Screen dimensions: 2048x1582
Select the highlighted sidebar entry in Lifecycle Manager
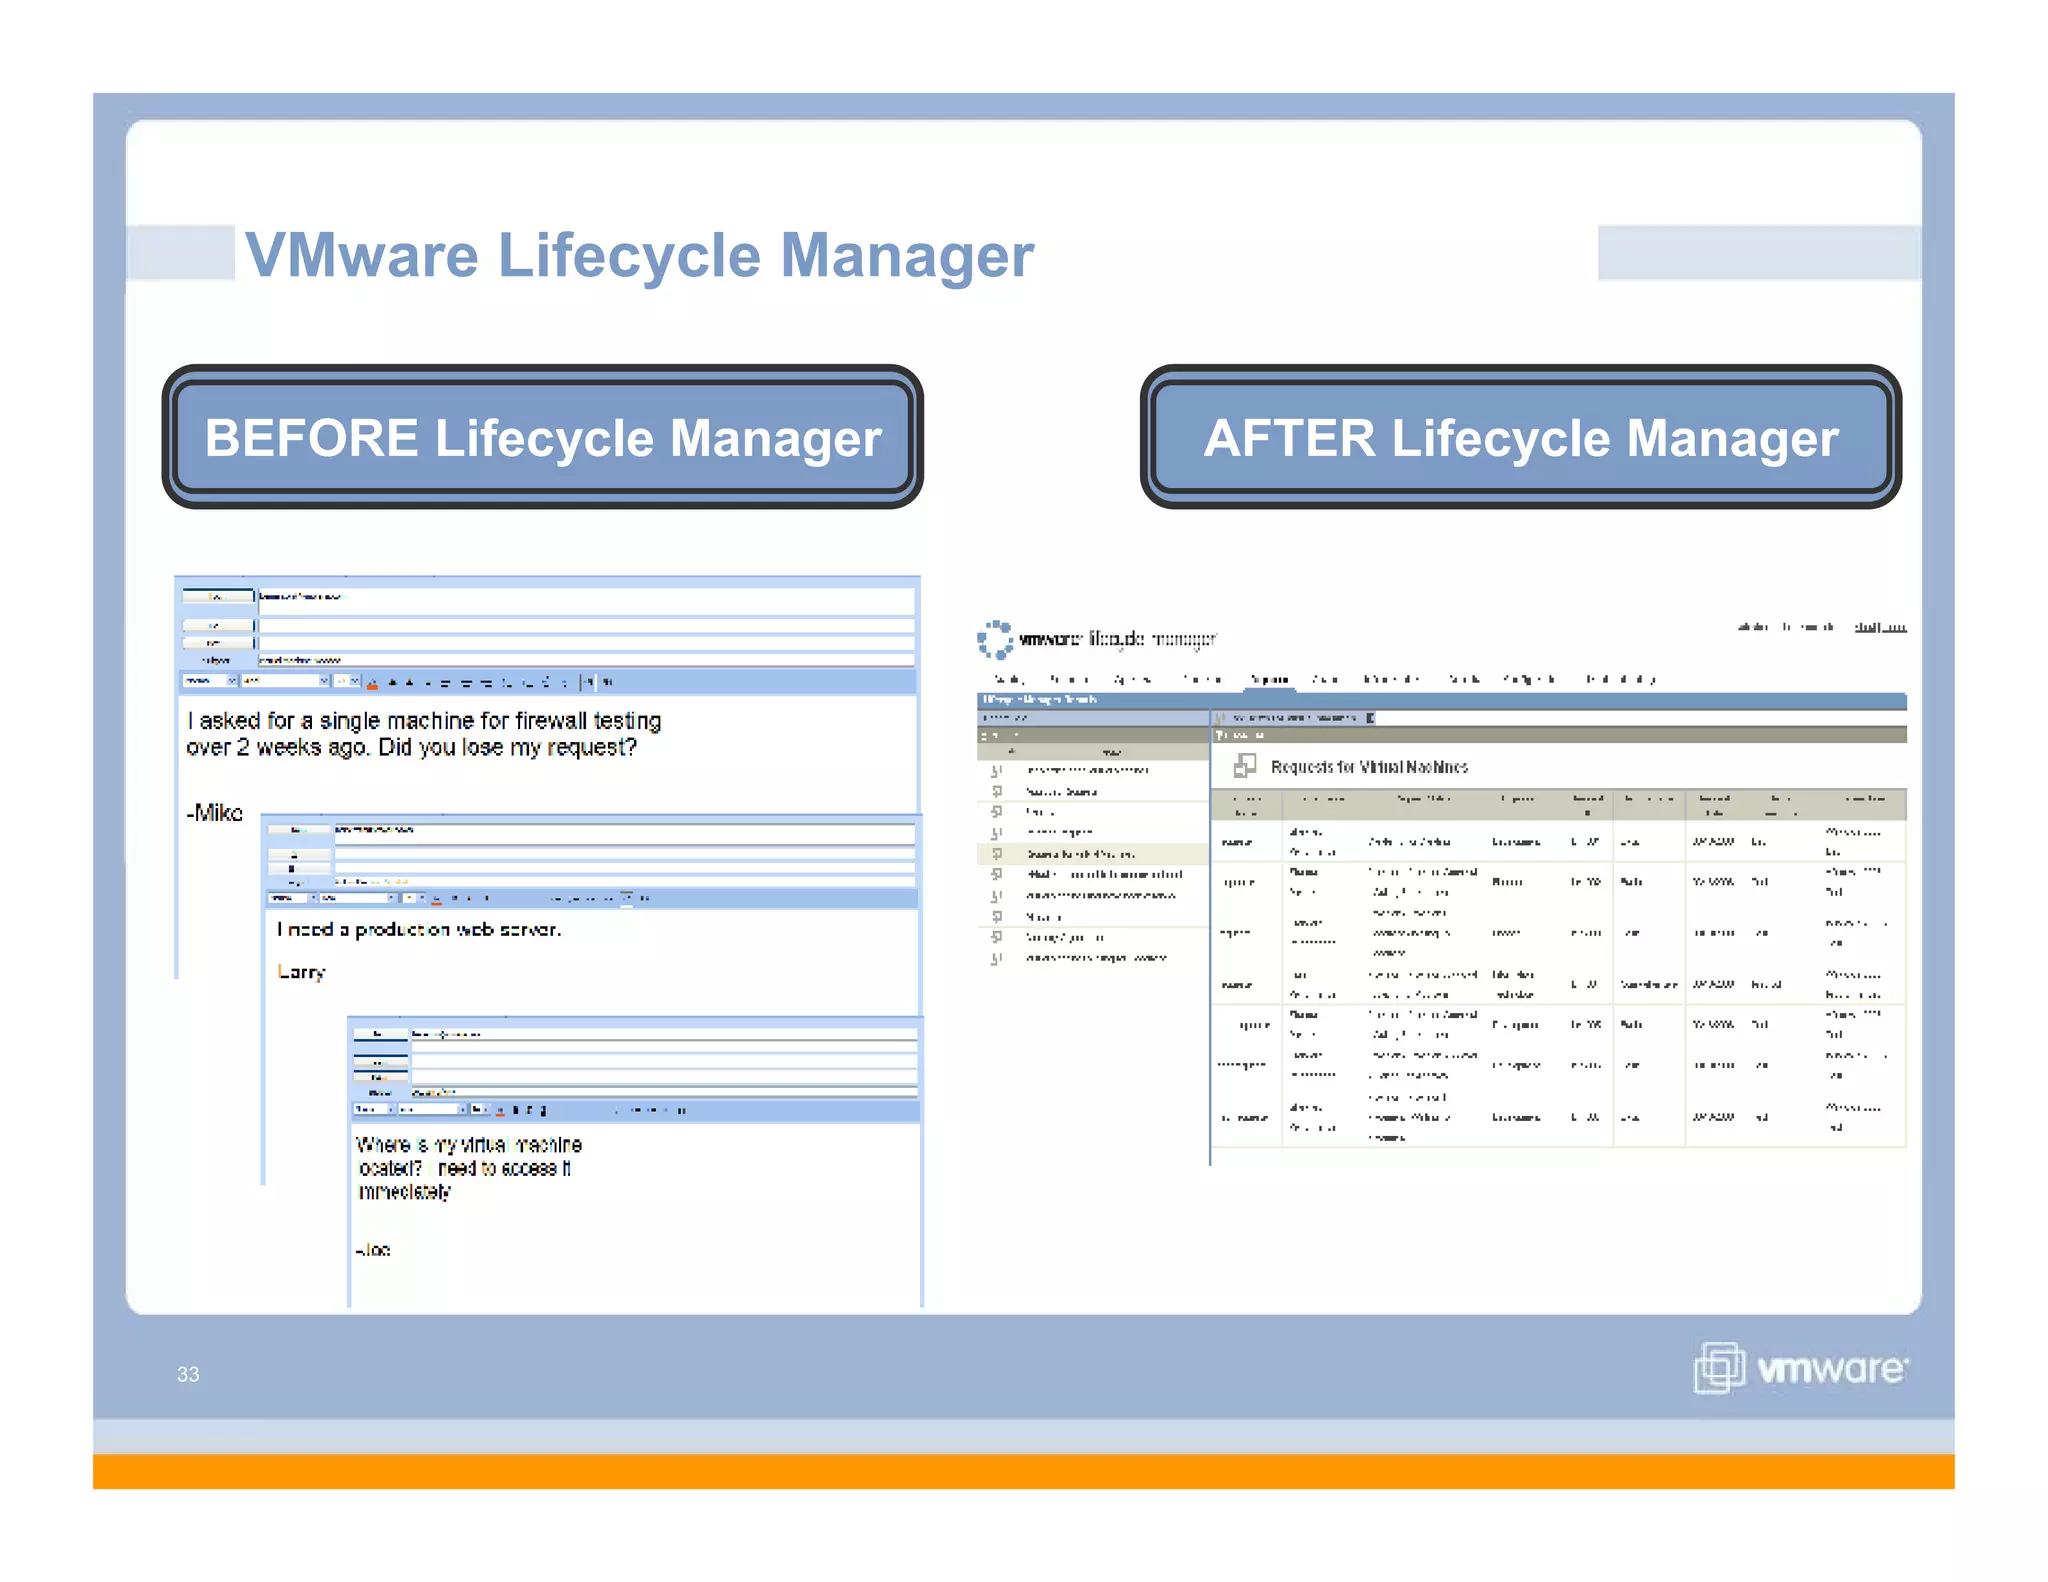click(x=1092, y=855)
